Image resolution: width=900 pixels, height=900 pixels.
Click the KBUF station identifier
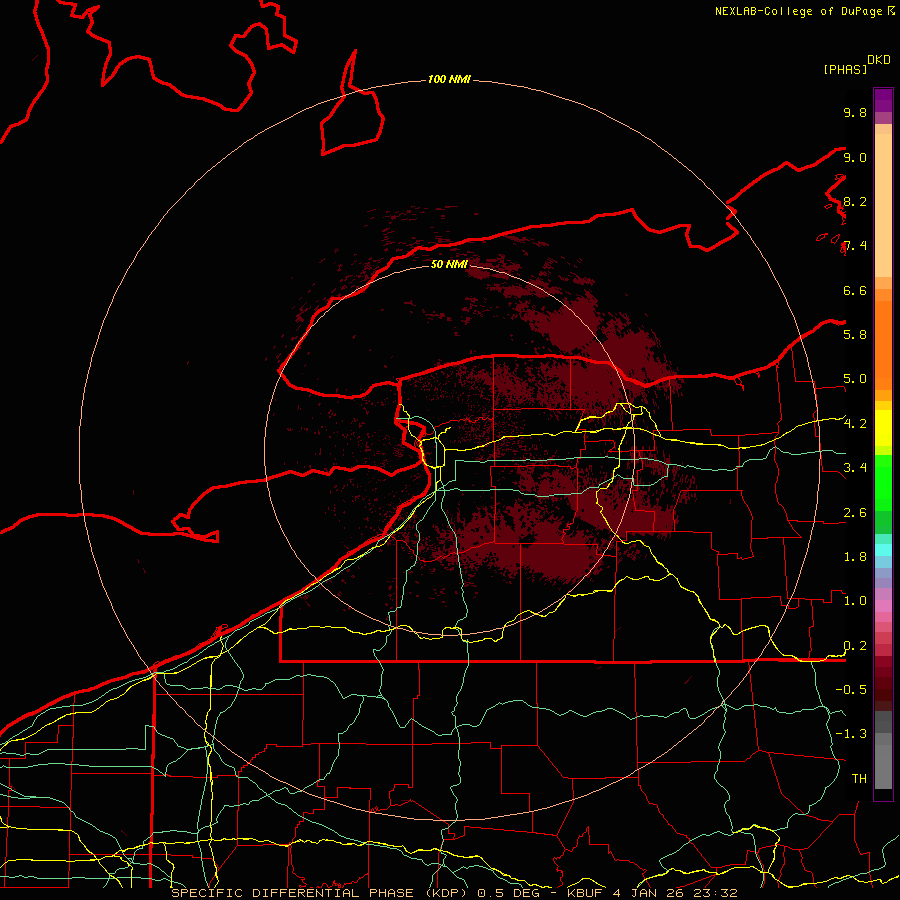click(x=586, y=893)
